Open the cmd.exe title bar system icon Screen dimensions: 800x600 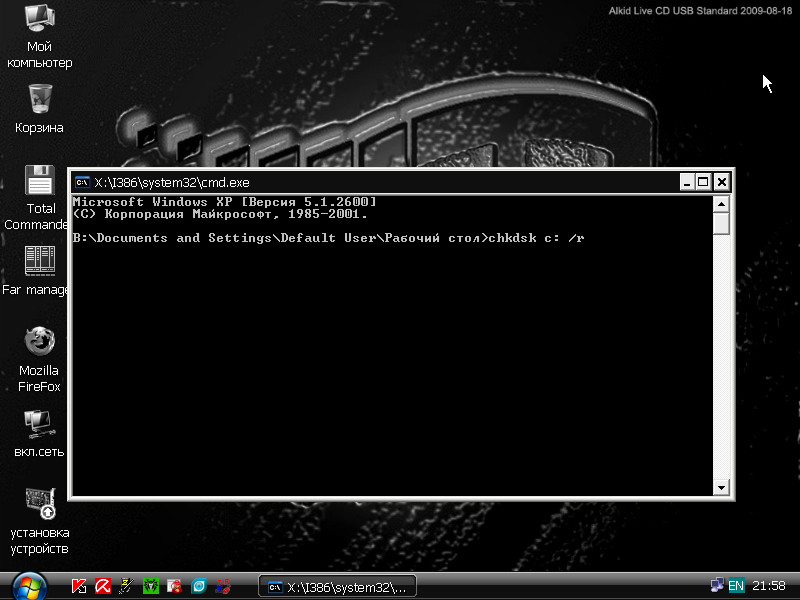pyautogui.click(x=82, y=182)
